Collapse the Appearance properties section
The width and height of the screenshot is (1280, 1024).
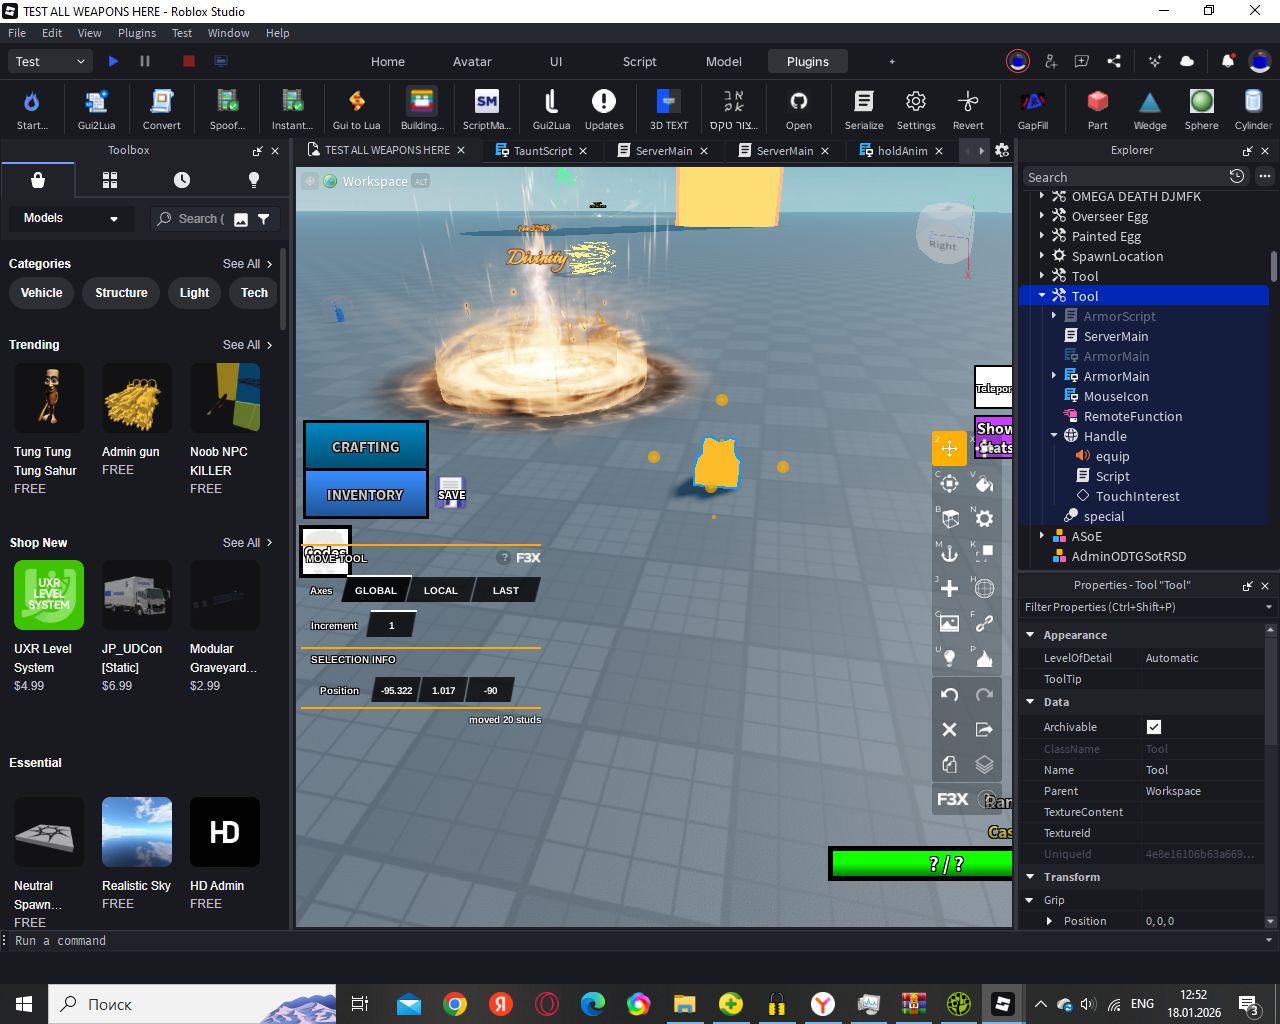tap(1030, 635)
